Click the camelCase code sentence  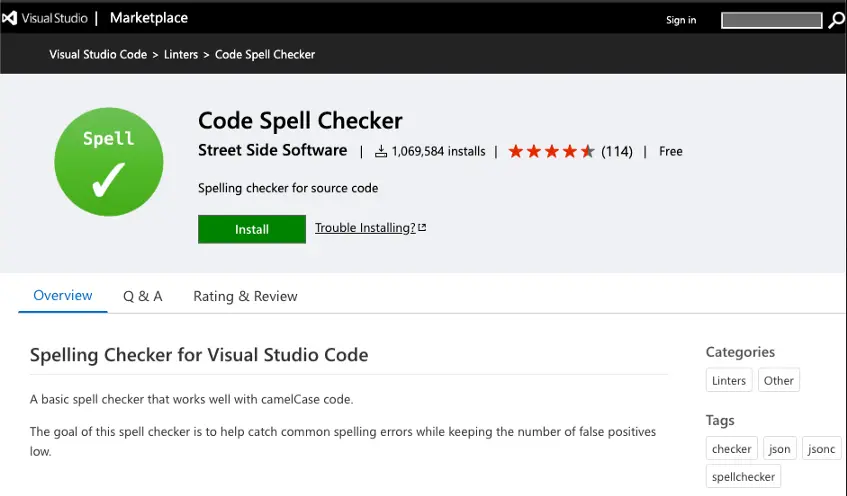[191, 399]
